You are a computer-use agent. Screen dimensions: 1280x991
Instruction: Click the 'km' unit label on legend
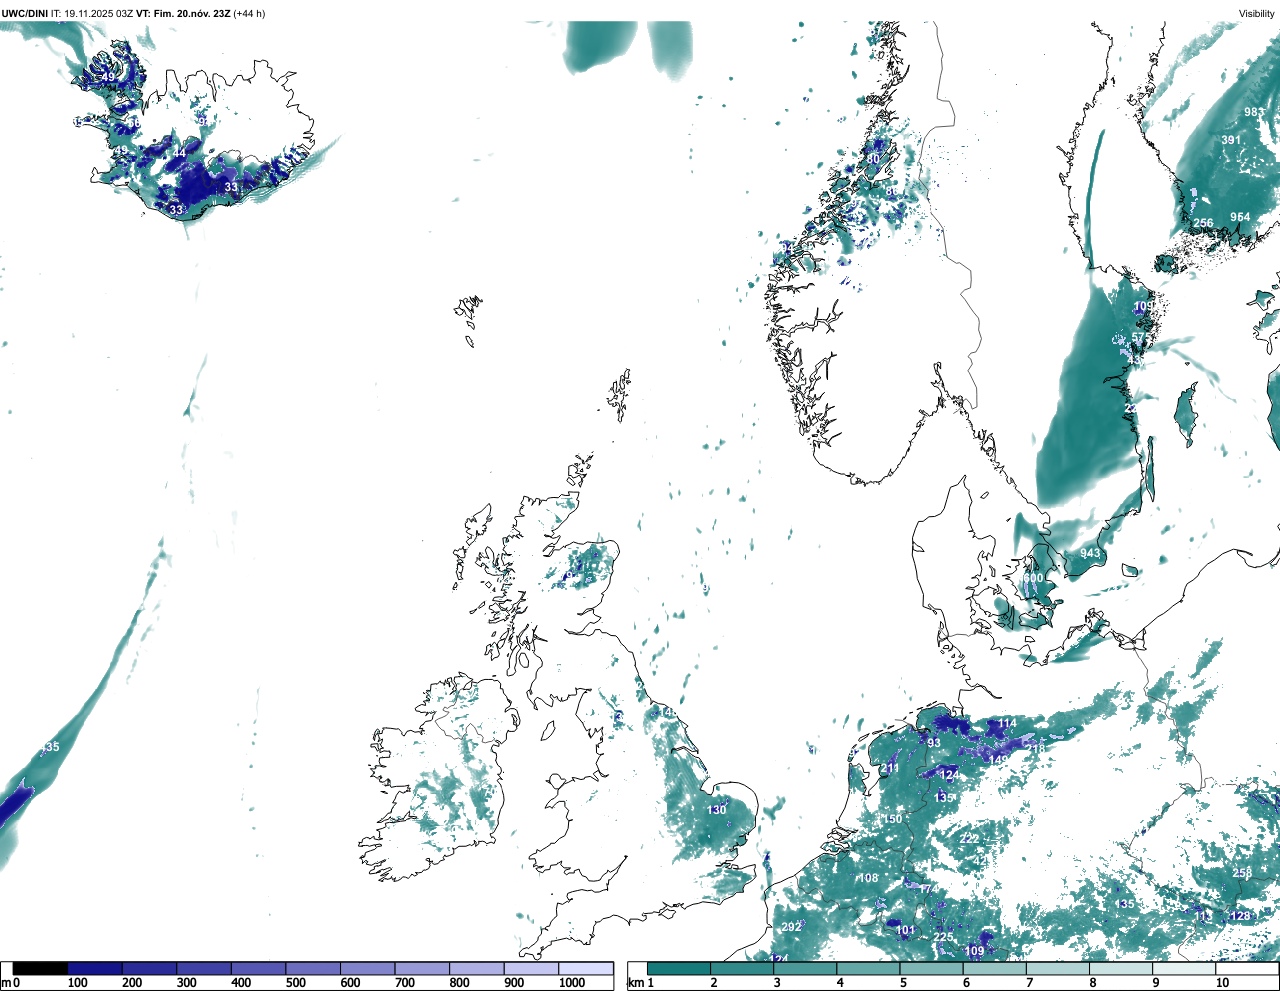635,983
